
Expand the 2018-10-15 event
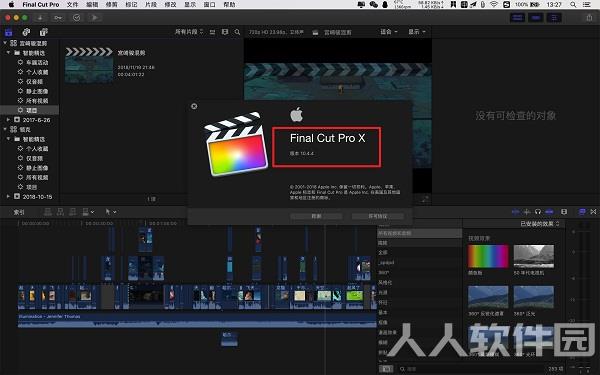point(8,196)
